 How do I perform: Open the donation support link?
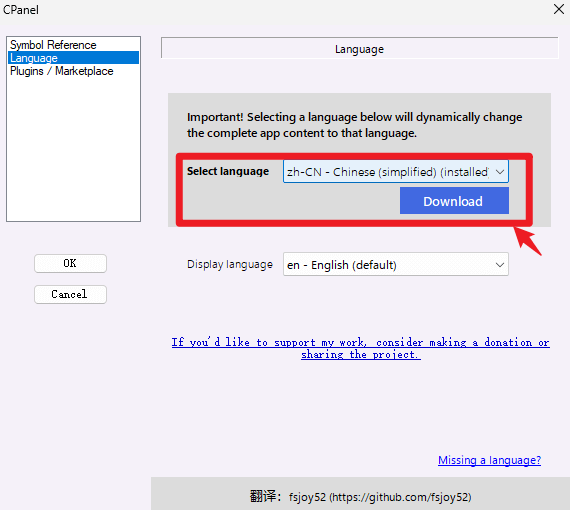tap(360, 348)
